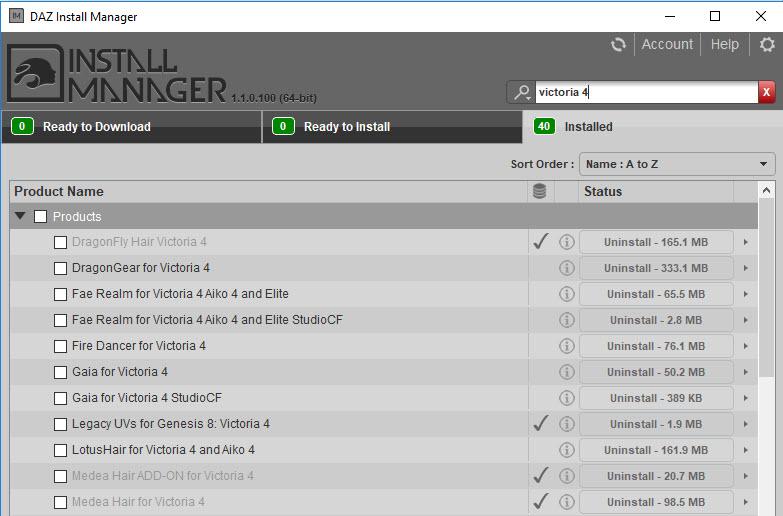Open the Help menu
Viewport: 783px width, 516px height.
725,44
